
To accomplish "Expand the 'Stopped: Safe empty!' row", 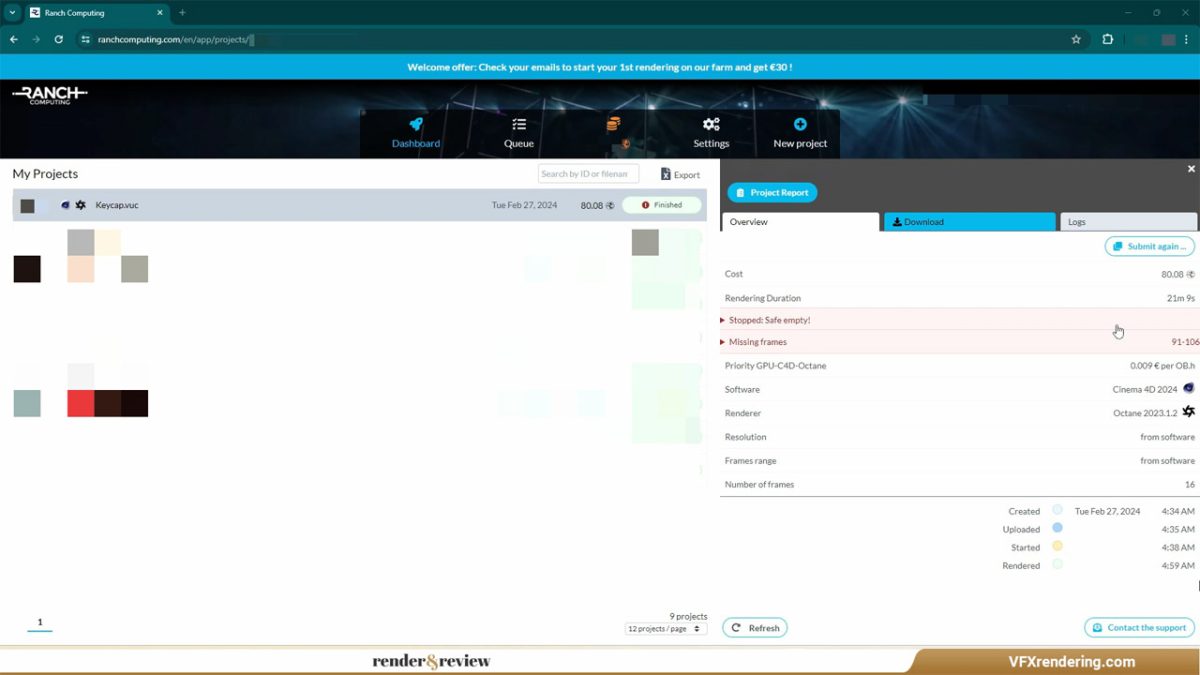I will click(723, 320).
